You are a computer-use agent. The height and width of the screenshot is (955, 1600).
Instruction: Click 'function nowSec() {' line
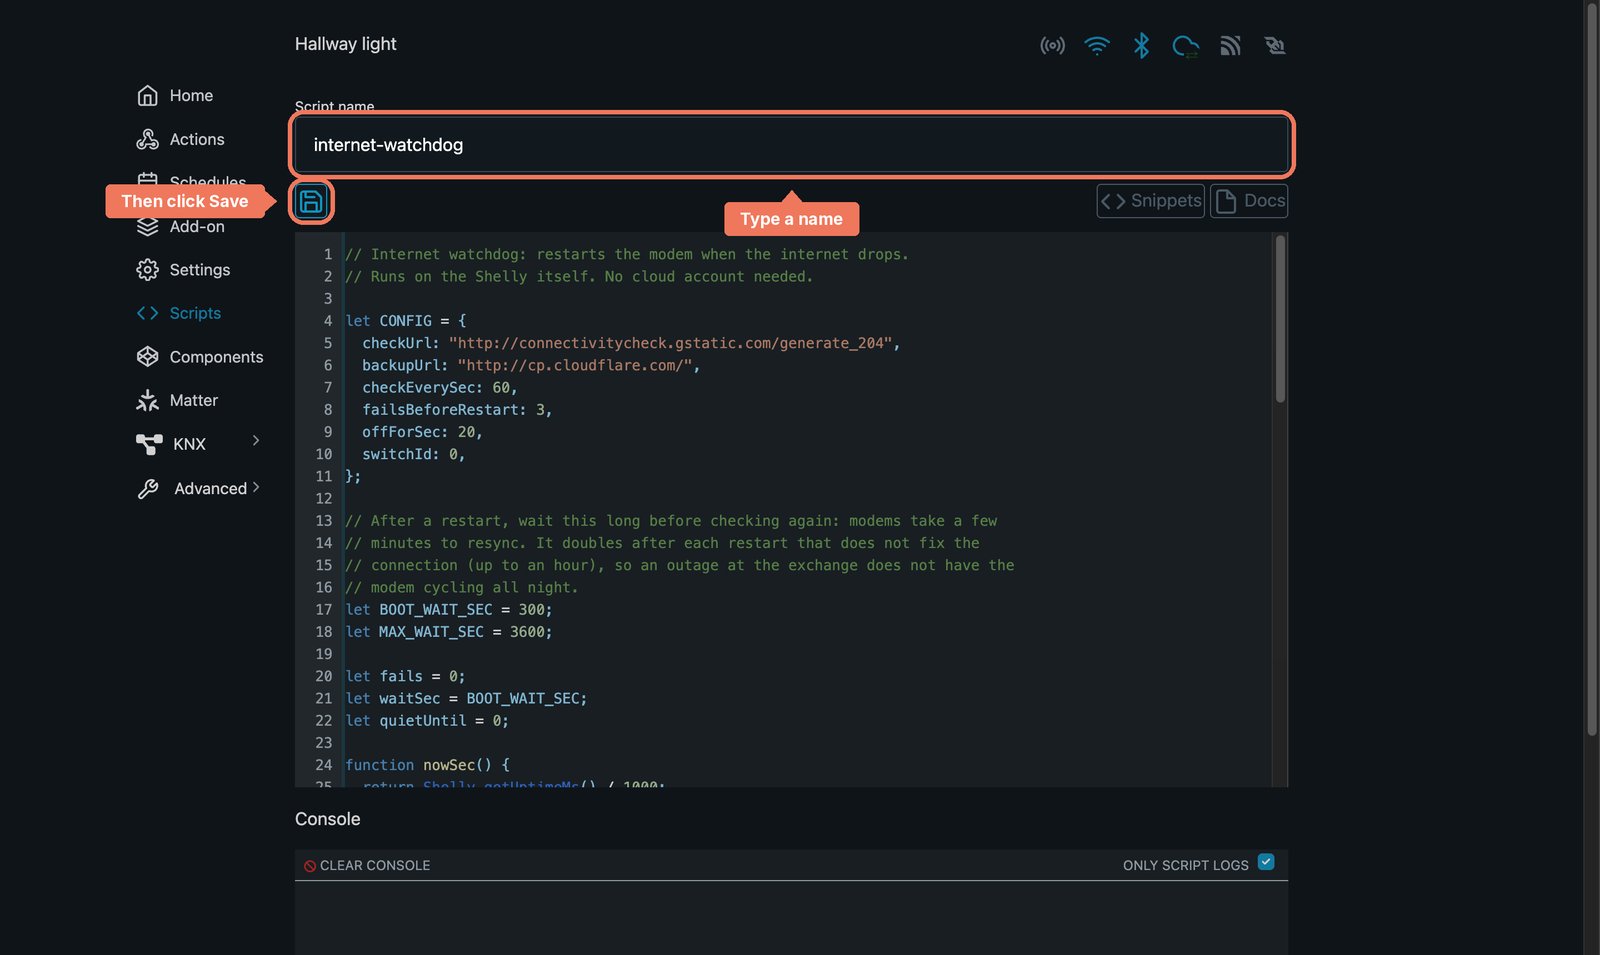pyautogui.click(x=427, y=765)
